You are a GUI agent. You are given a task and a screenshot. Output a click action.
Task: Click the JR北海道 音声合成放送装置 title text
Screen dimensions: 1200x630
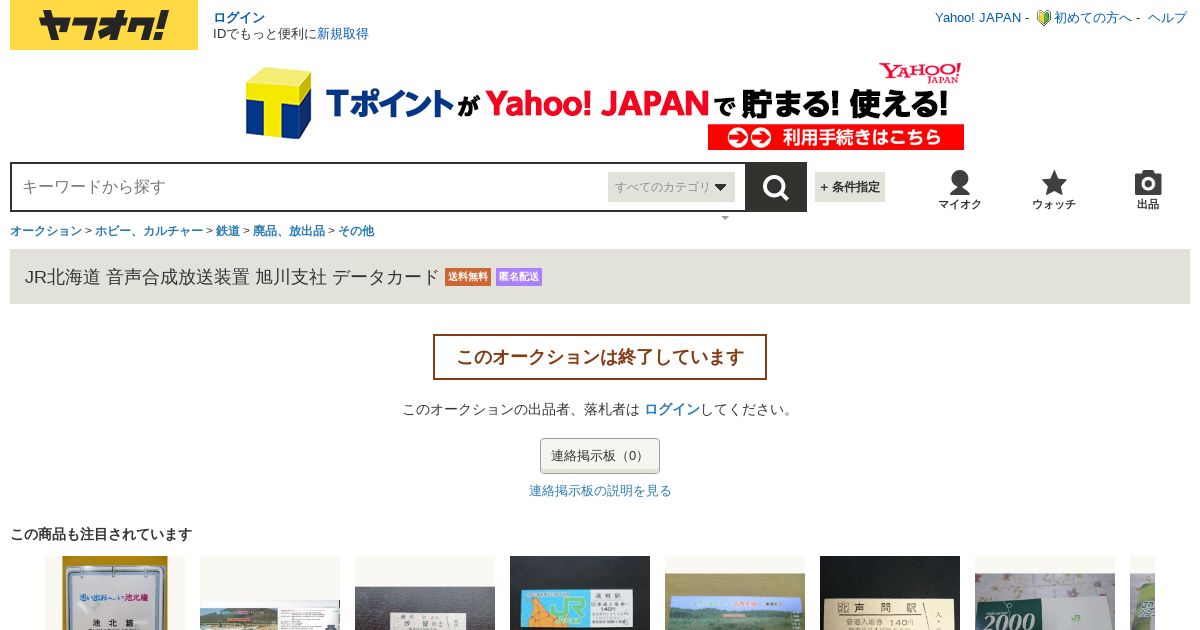[232, 277]
